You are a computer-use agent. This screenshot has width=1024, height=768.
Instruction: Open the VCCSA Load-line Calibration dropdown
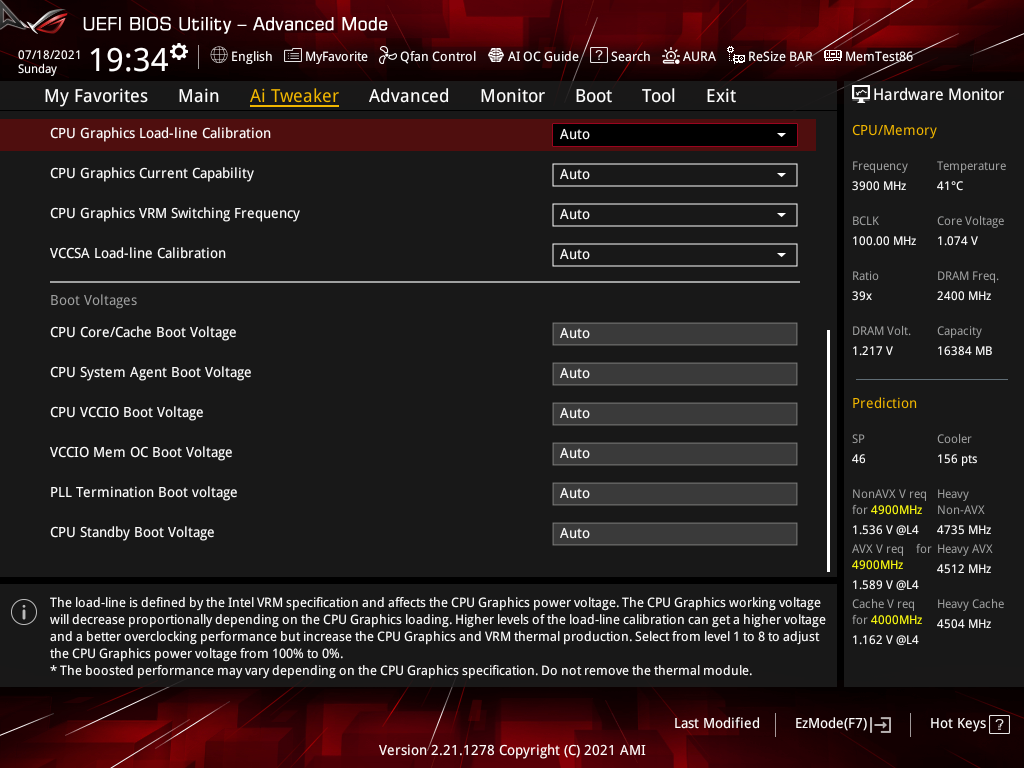(x=674, y=254)
